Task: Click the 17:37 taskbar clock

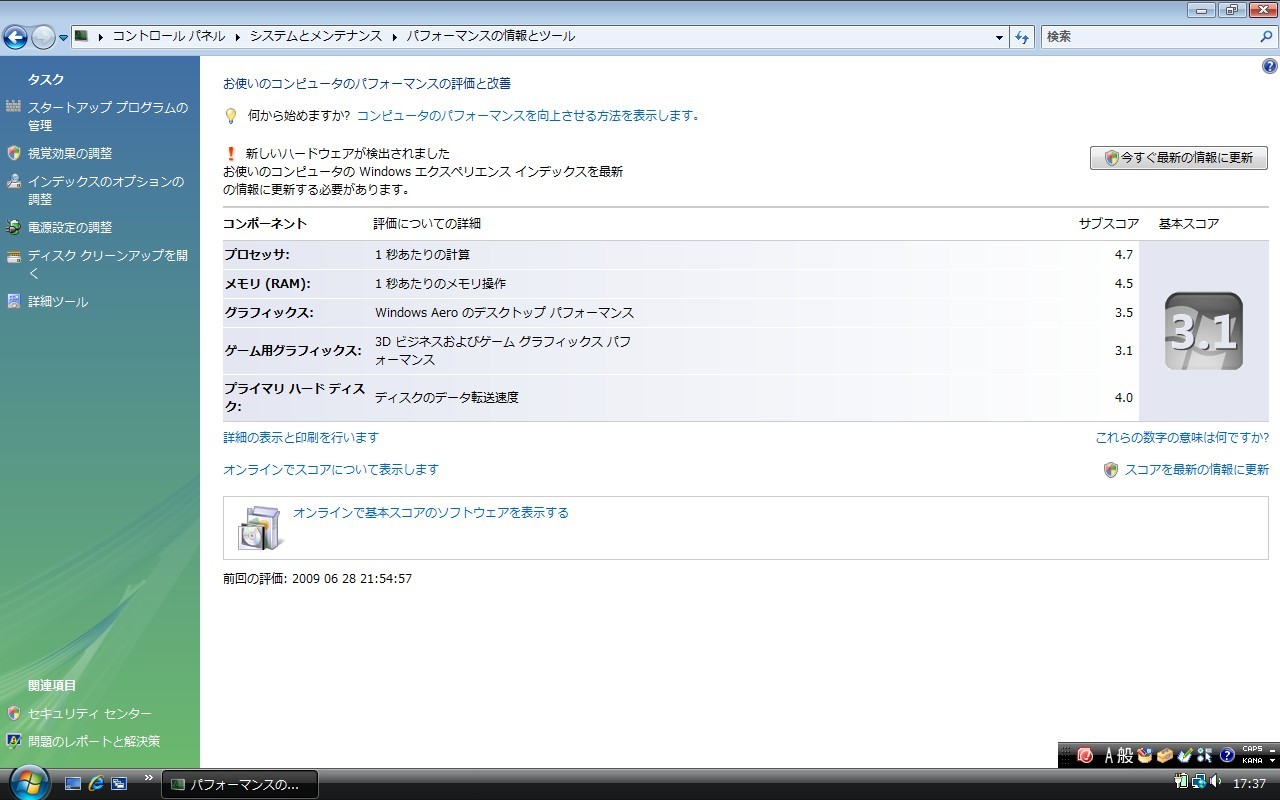Action: [1250, 784]
